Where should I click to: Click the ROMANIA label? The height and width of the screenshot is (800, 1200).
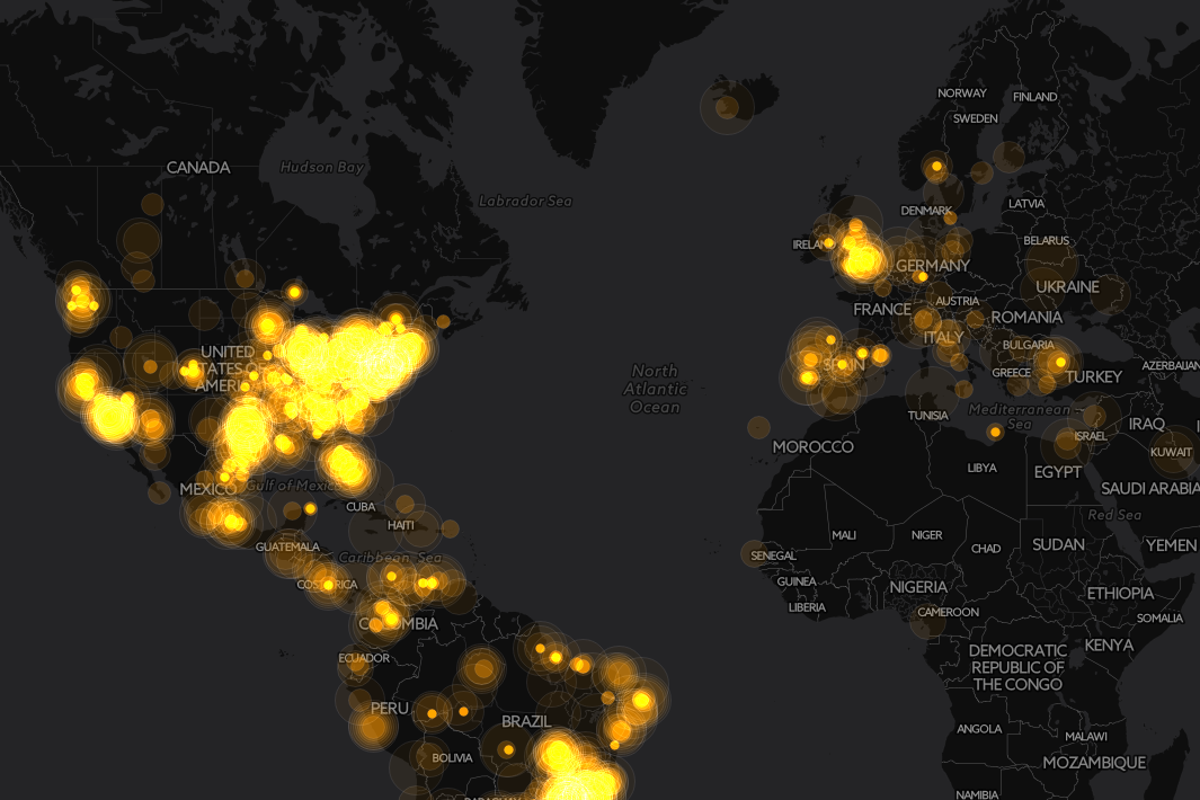(x=1026, y=317)
